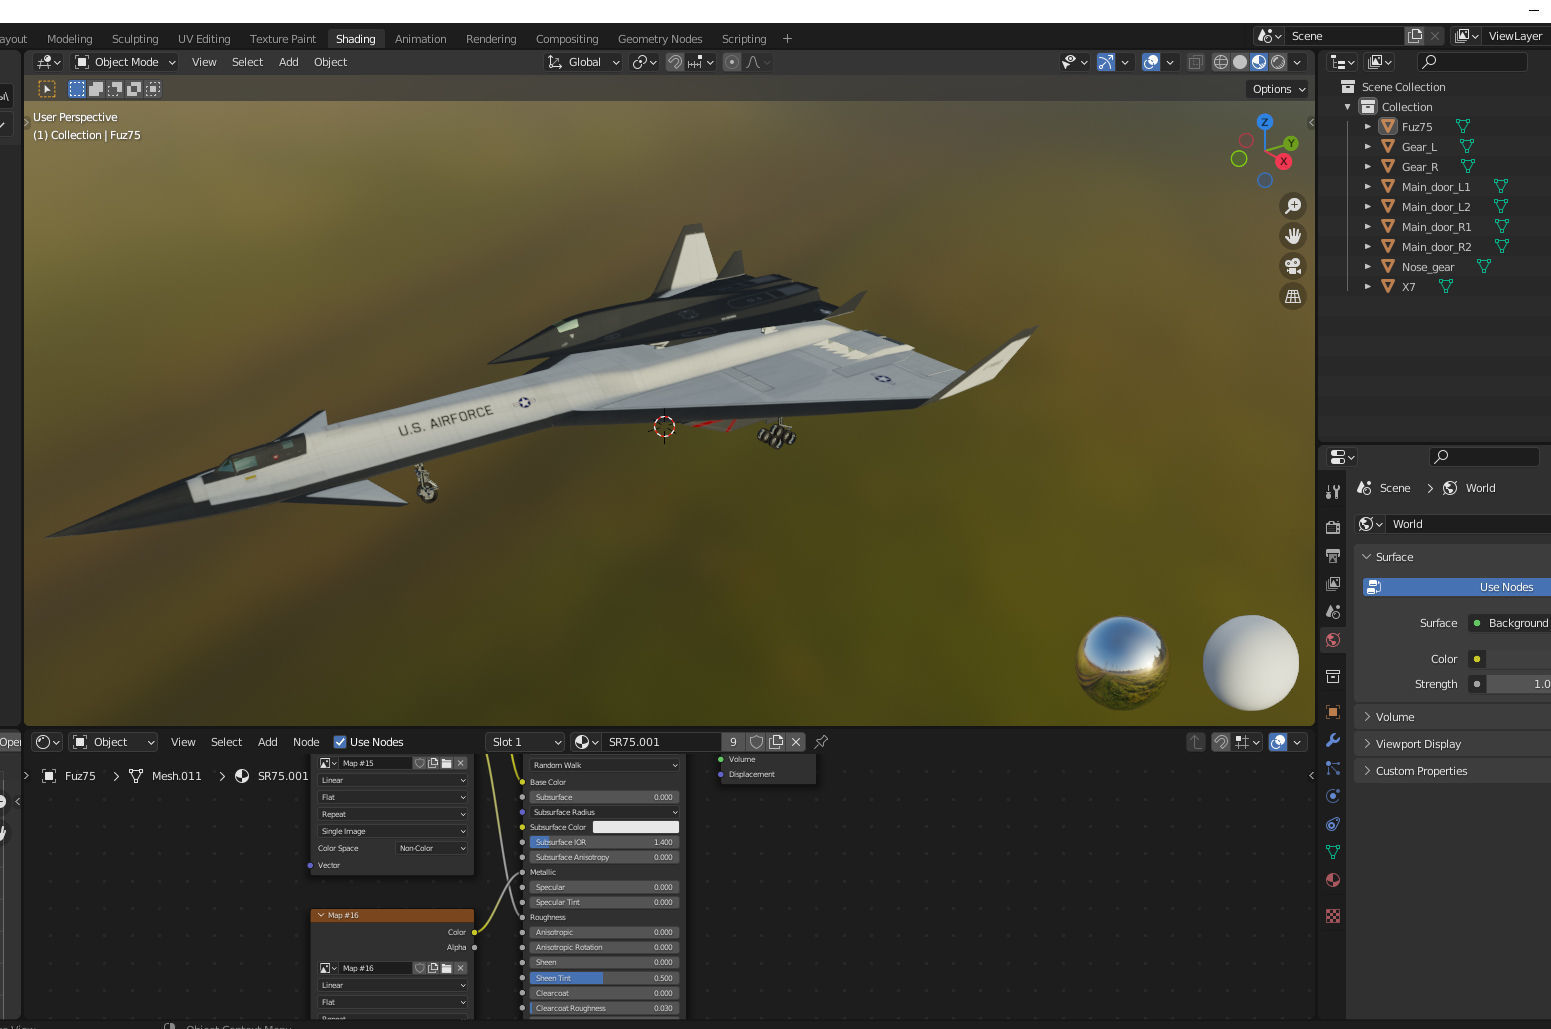Open the View Layer properties tab
Screen dimensions: 1551x1029
click(1333, 583)
